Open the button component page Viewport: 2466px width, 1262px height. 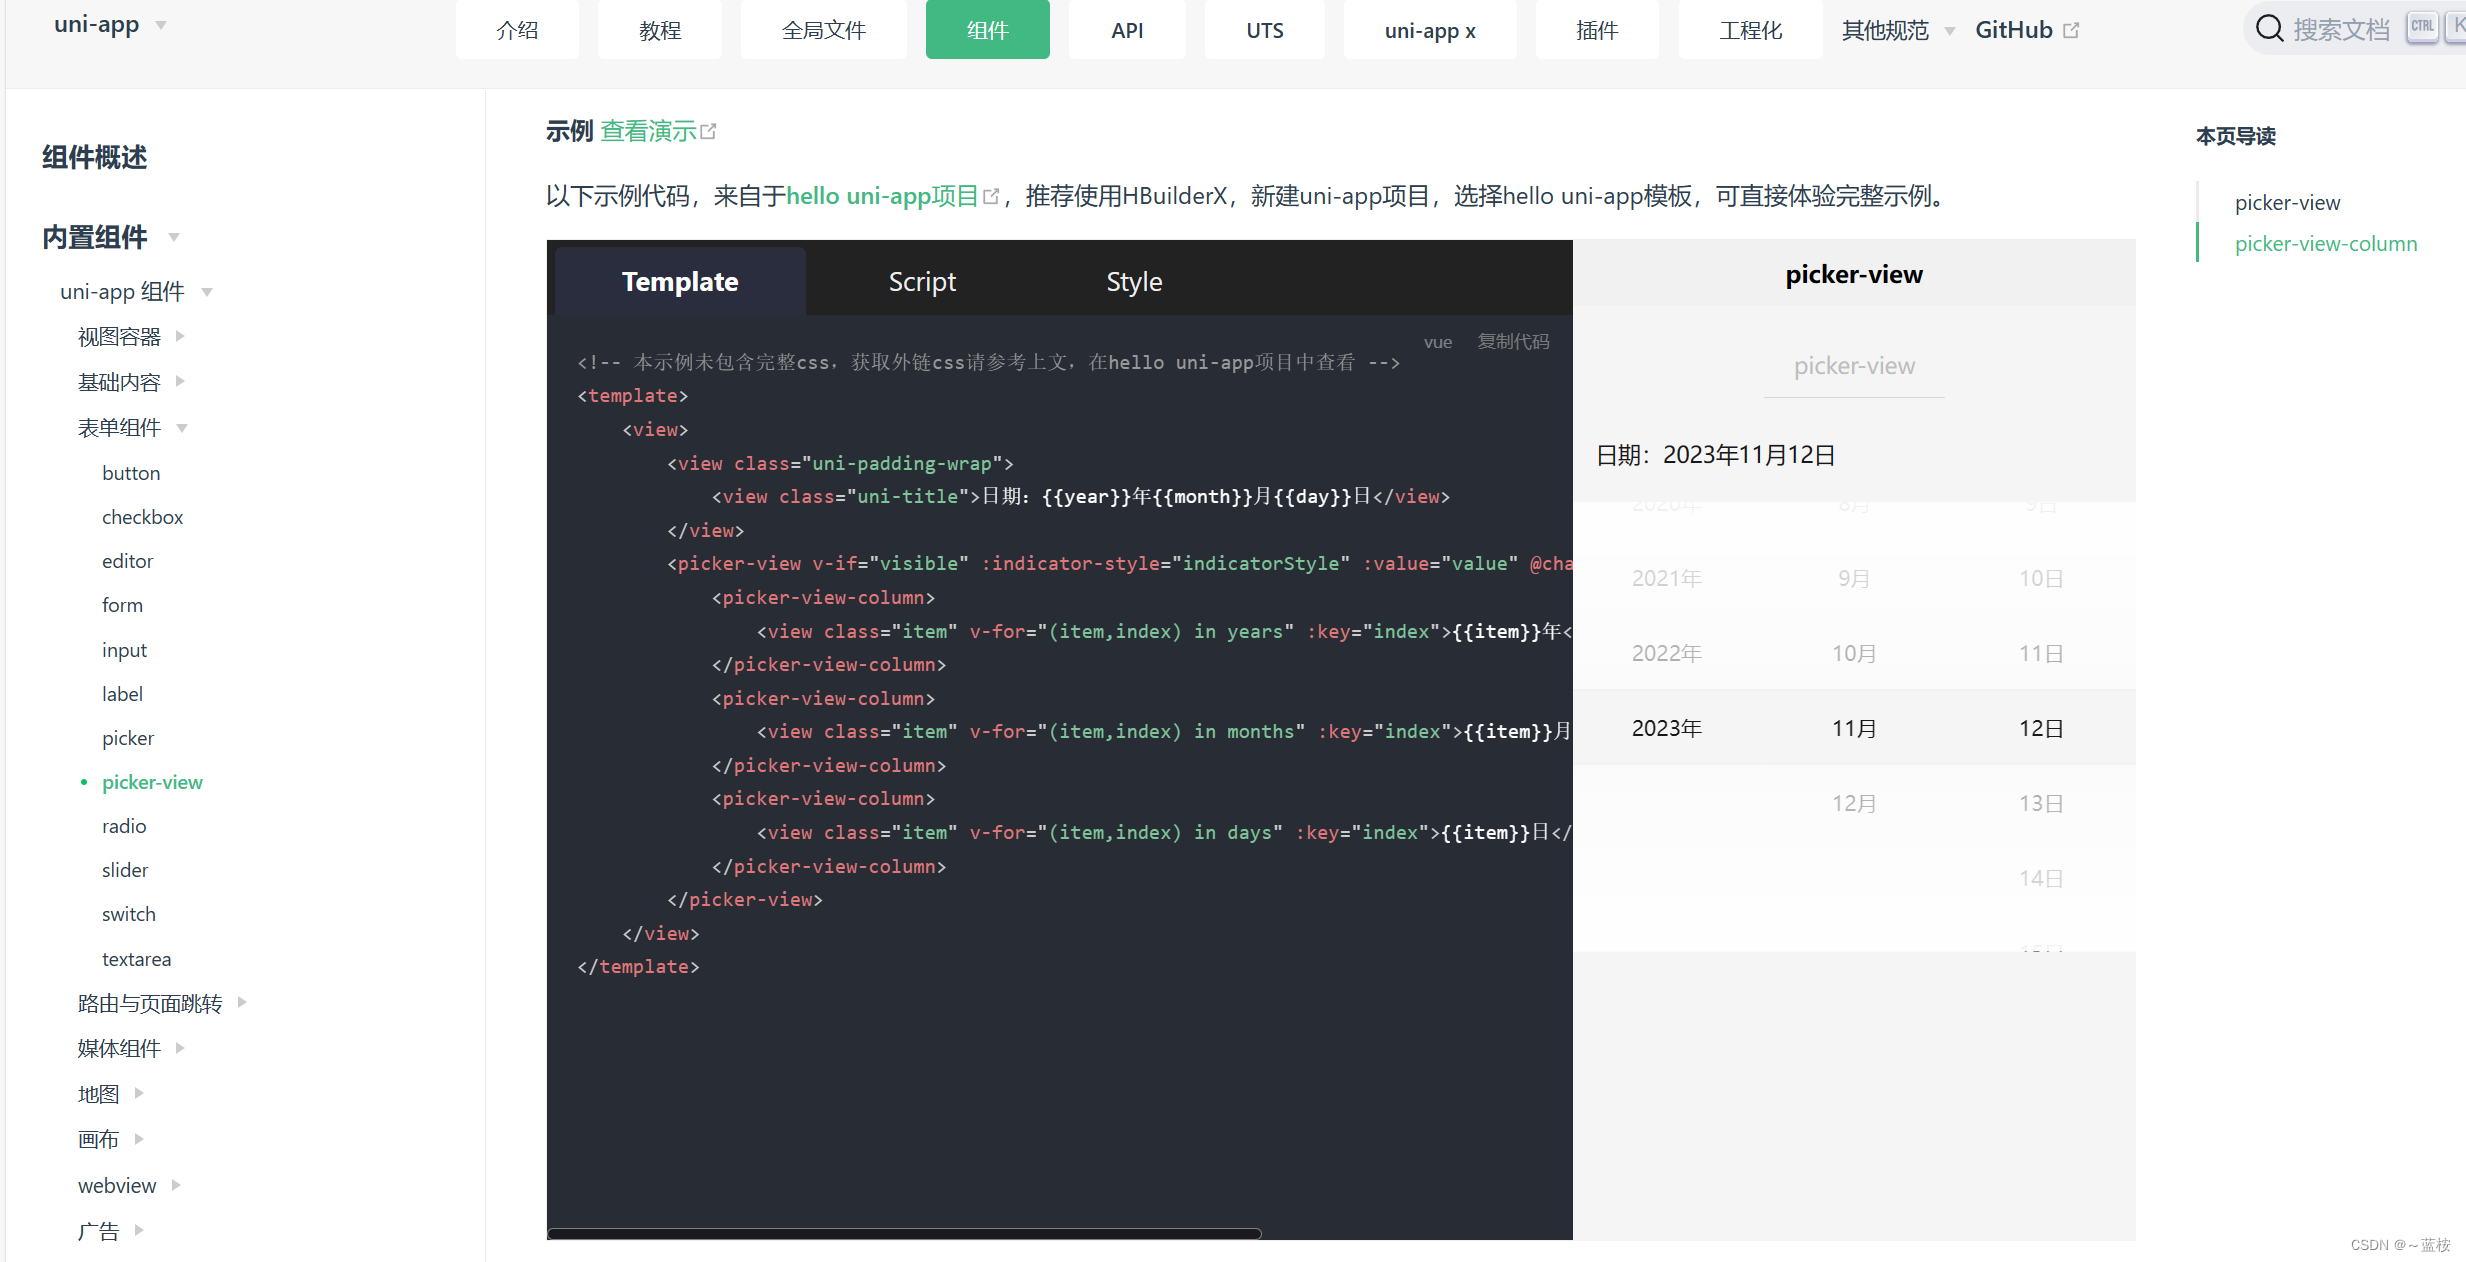tap(131, 473)
